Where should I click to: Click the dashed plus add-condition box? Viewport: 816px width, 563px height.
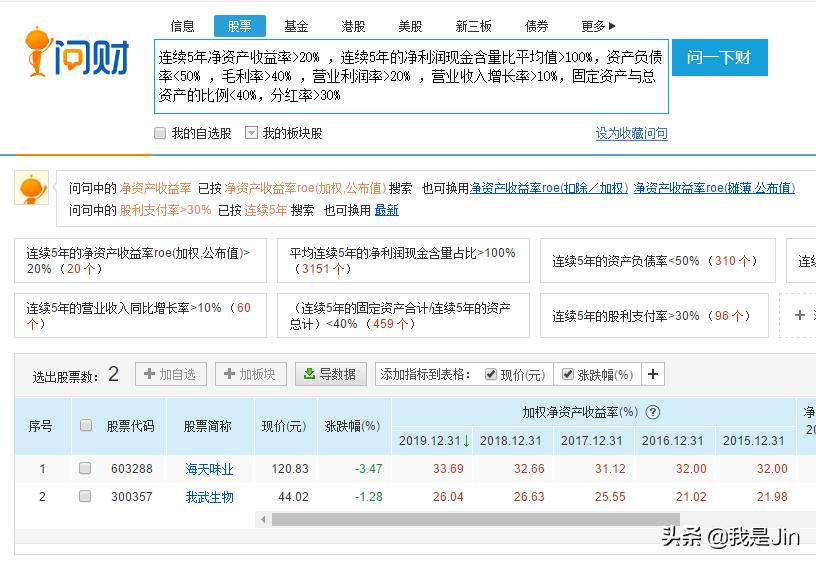(x=800, y=315)
